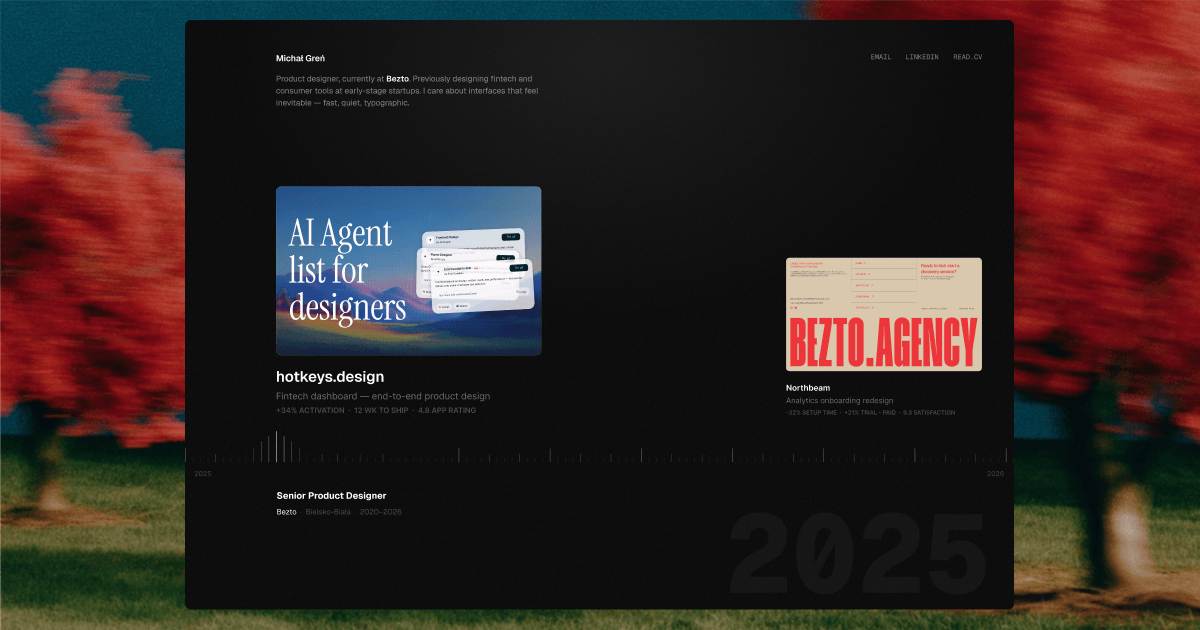
Task: Click the Michał Greń name heading
Action: pyautogui.click(x=300, y=58)
